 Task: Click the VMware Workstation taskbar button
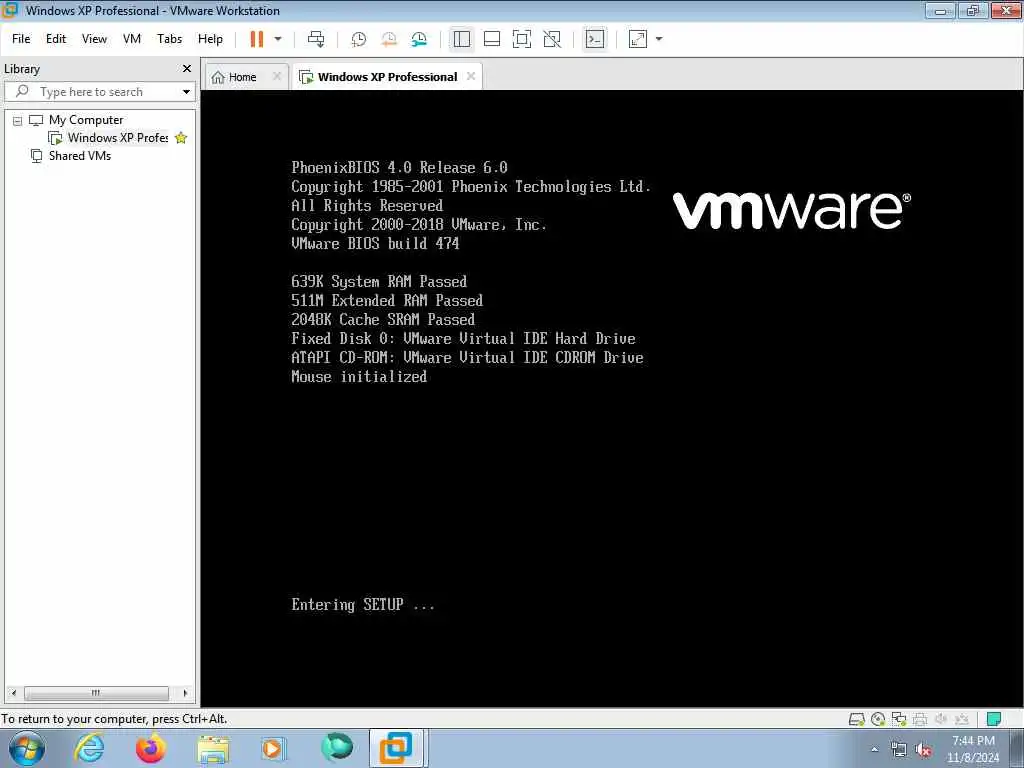398,748
